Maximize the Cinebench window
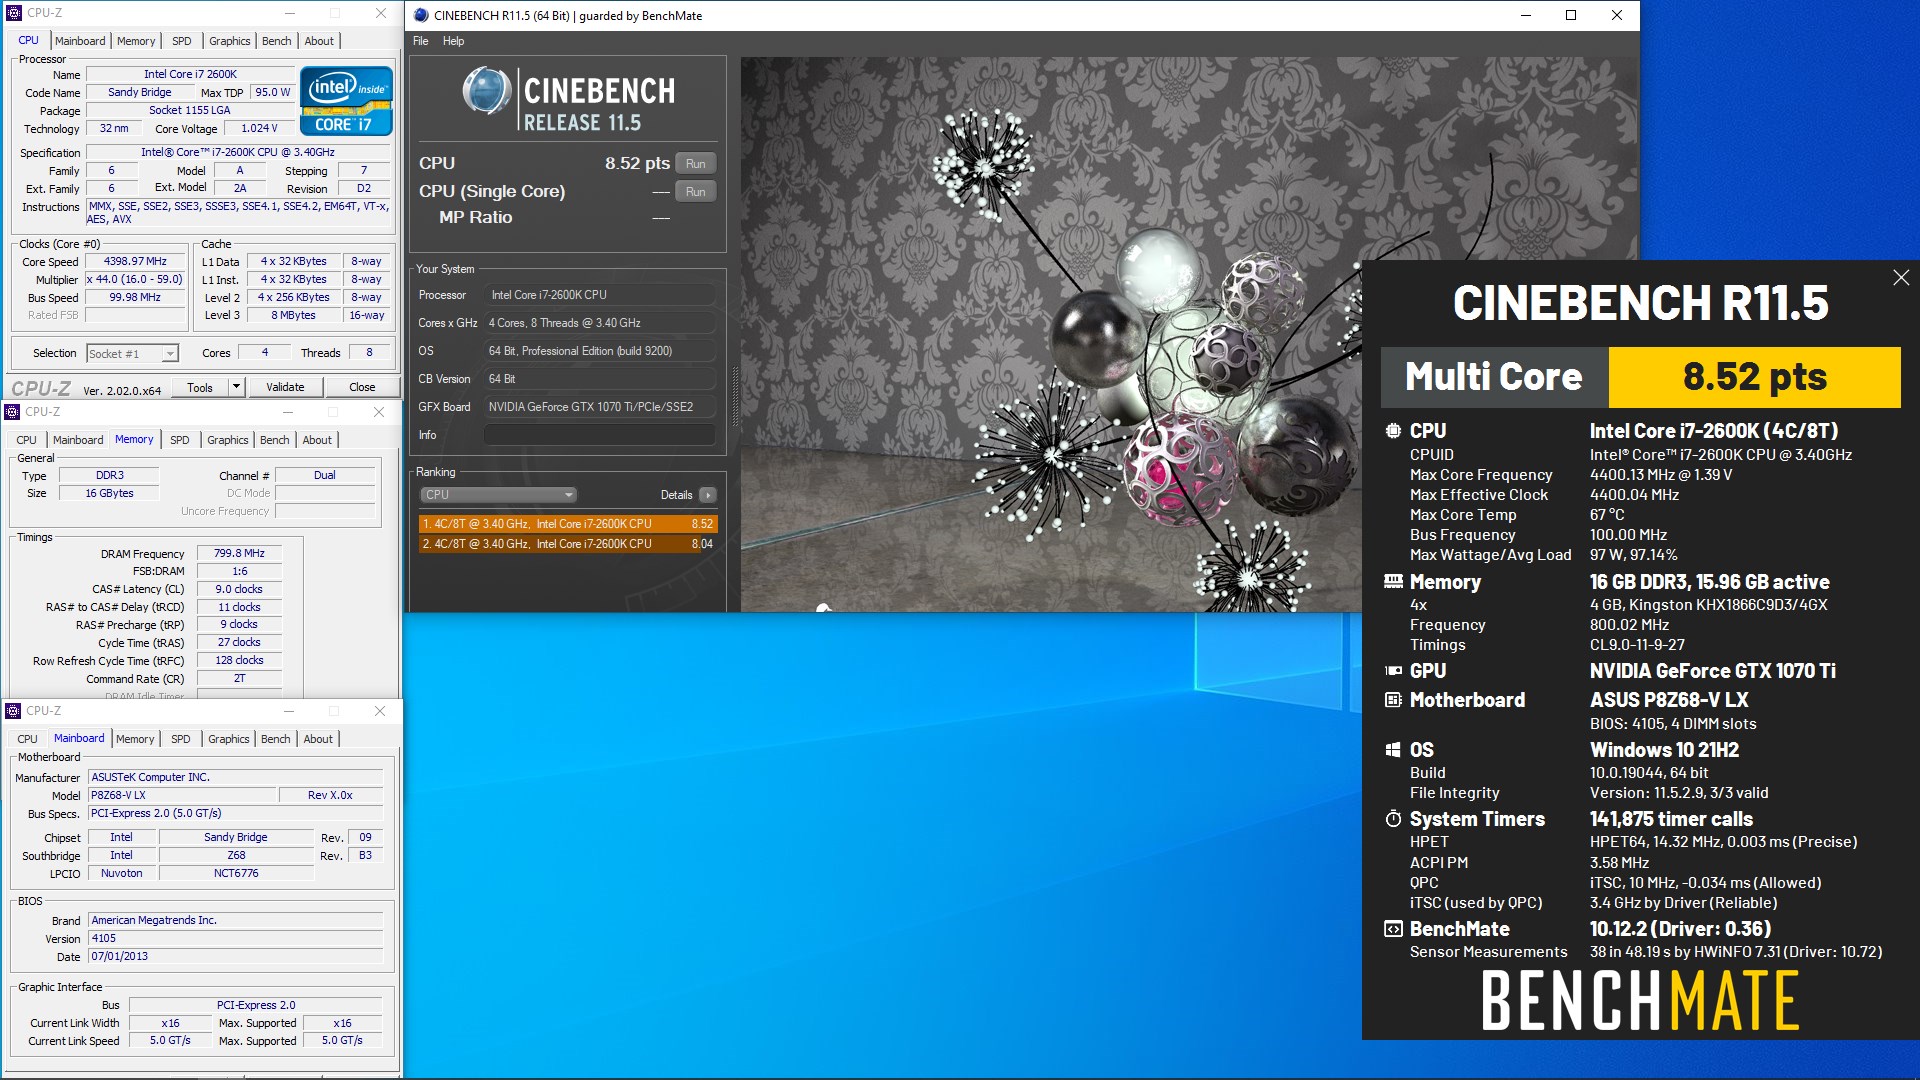 click(x=1571, y=15)
